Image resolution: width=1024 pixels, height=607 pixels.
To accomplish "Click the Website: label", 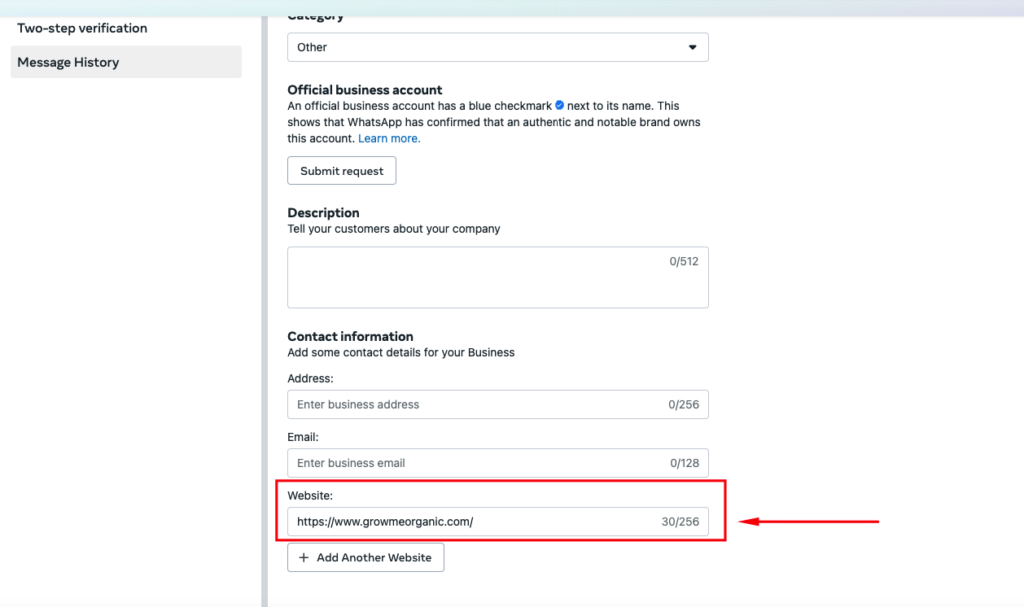I will (310, 495).
